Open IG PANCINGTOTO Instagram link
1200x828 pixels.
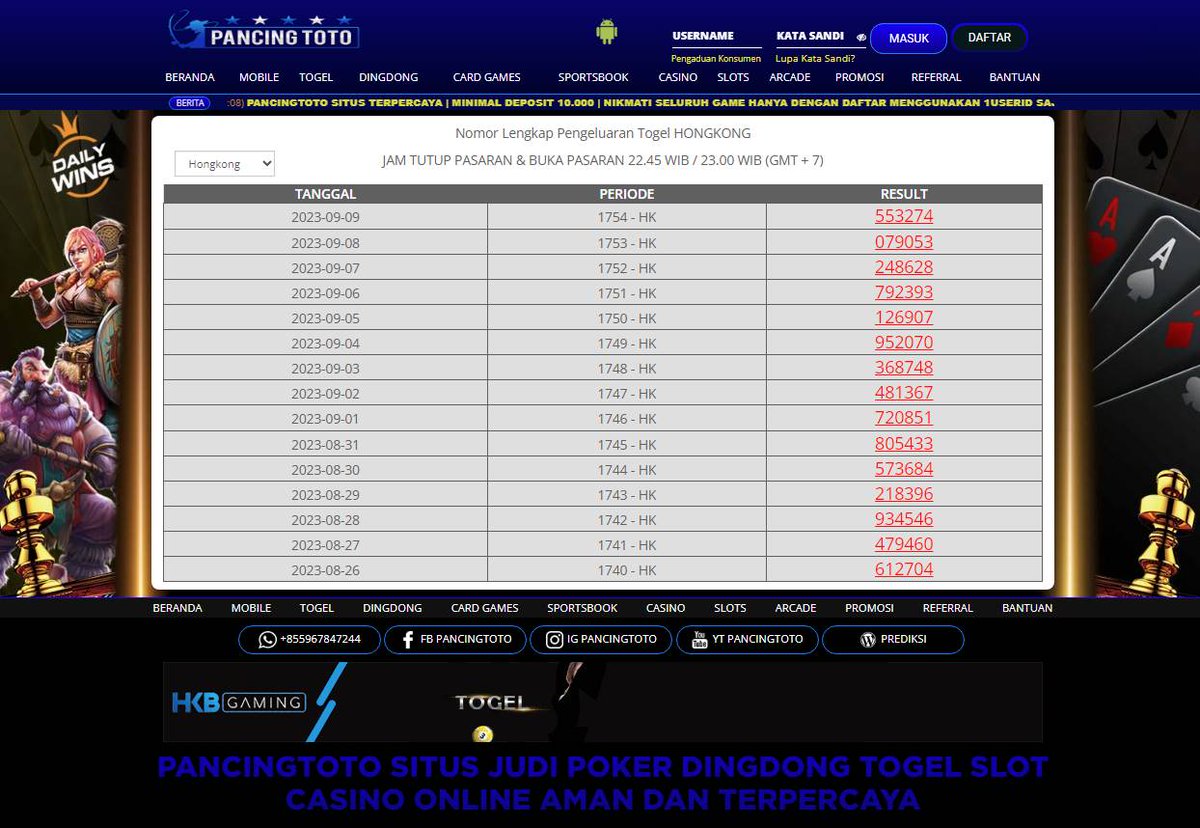601,639
